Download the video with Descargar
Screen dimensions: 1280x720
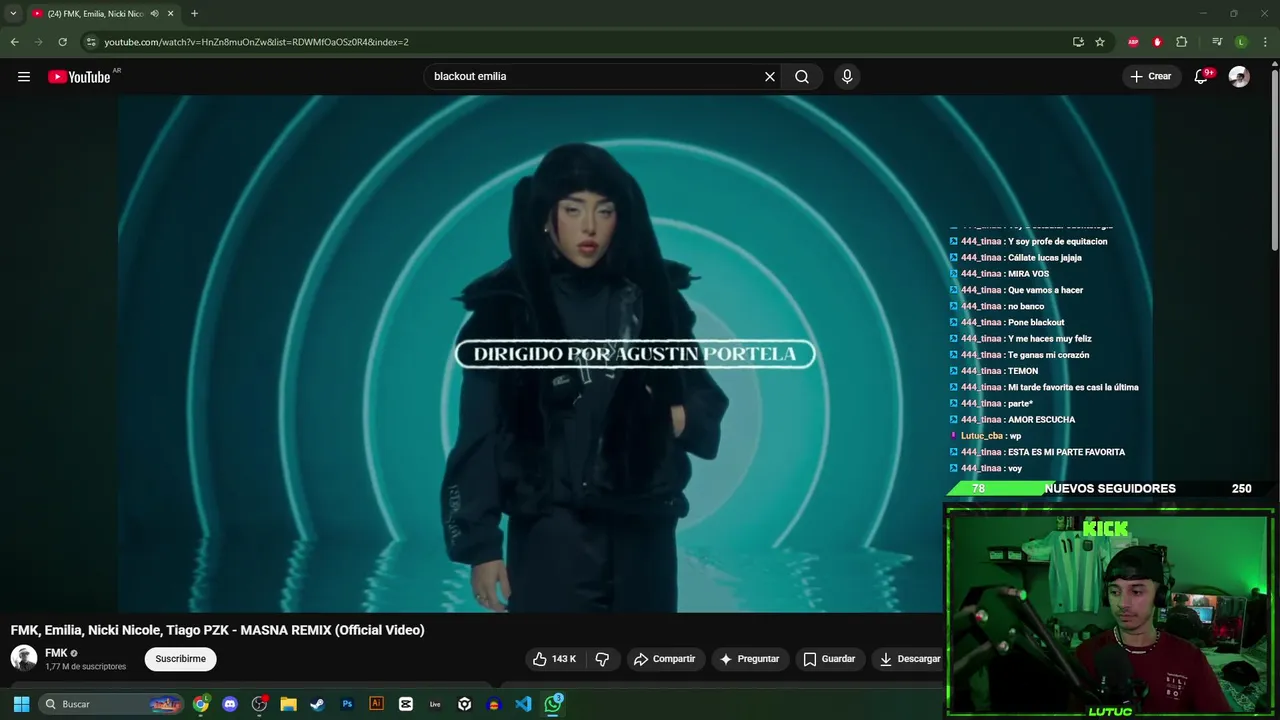[x=910, y=659]
